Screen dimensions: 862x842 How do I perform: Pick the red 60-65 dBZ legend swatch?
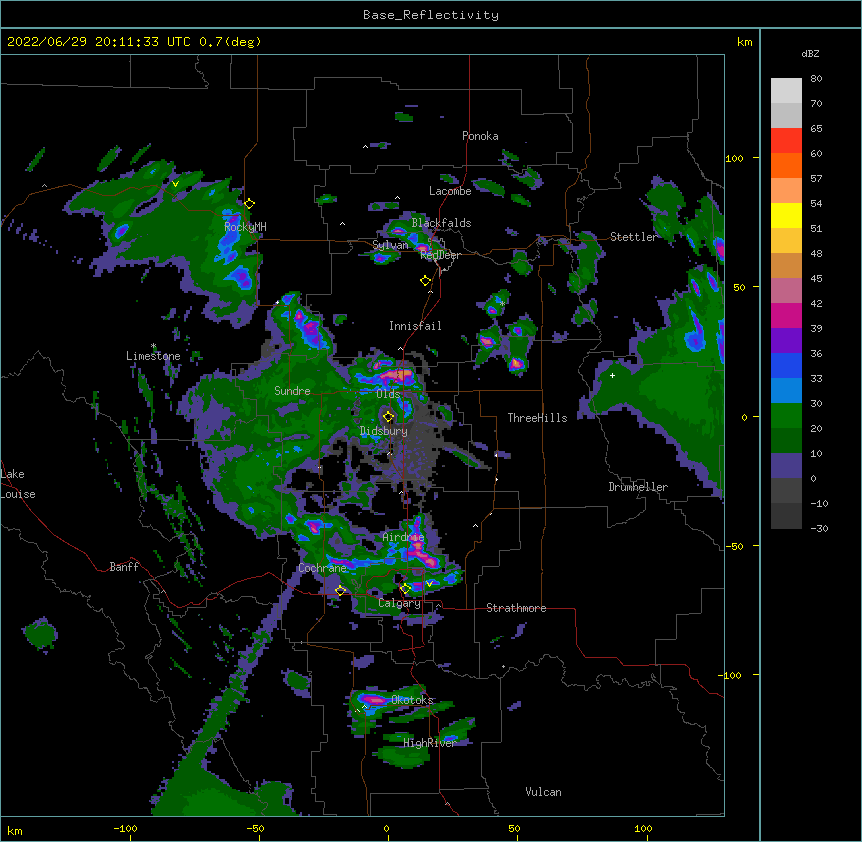click(786, 141)
